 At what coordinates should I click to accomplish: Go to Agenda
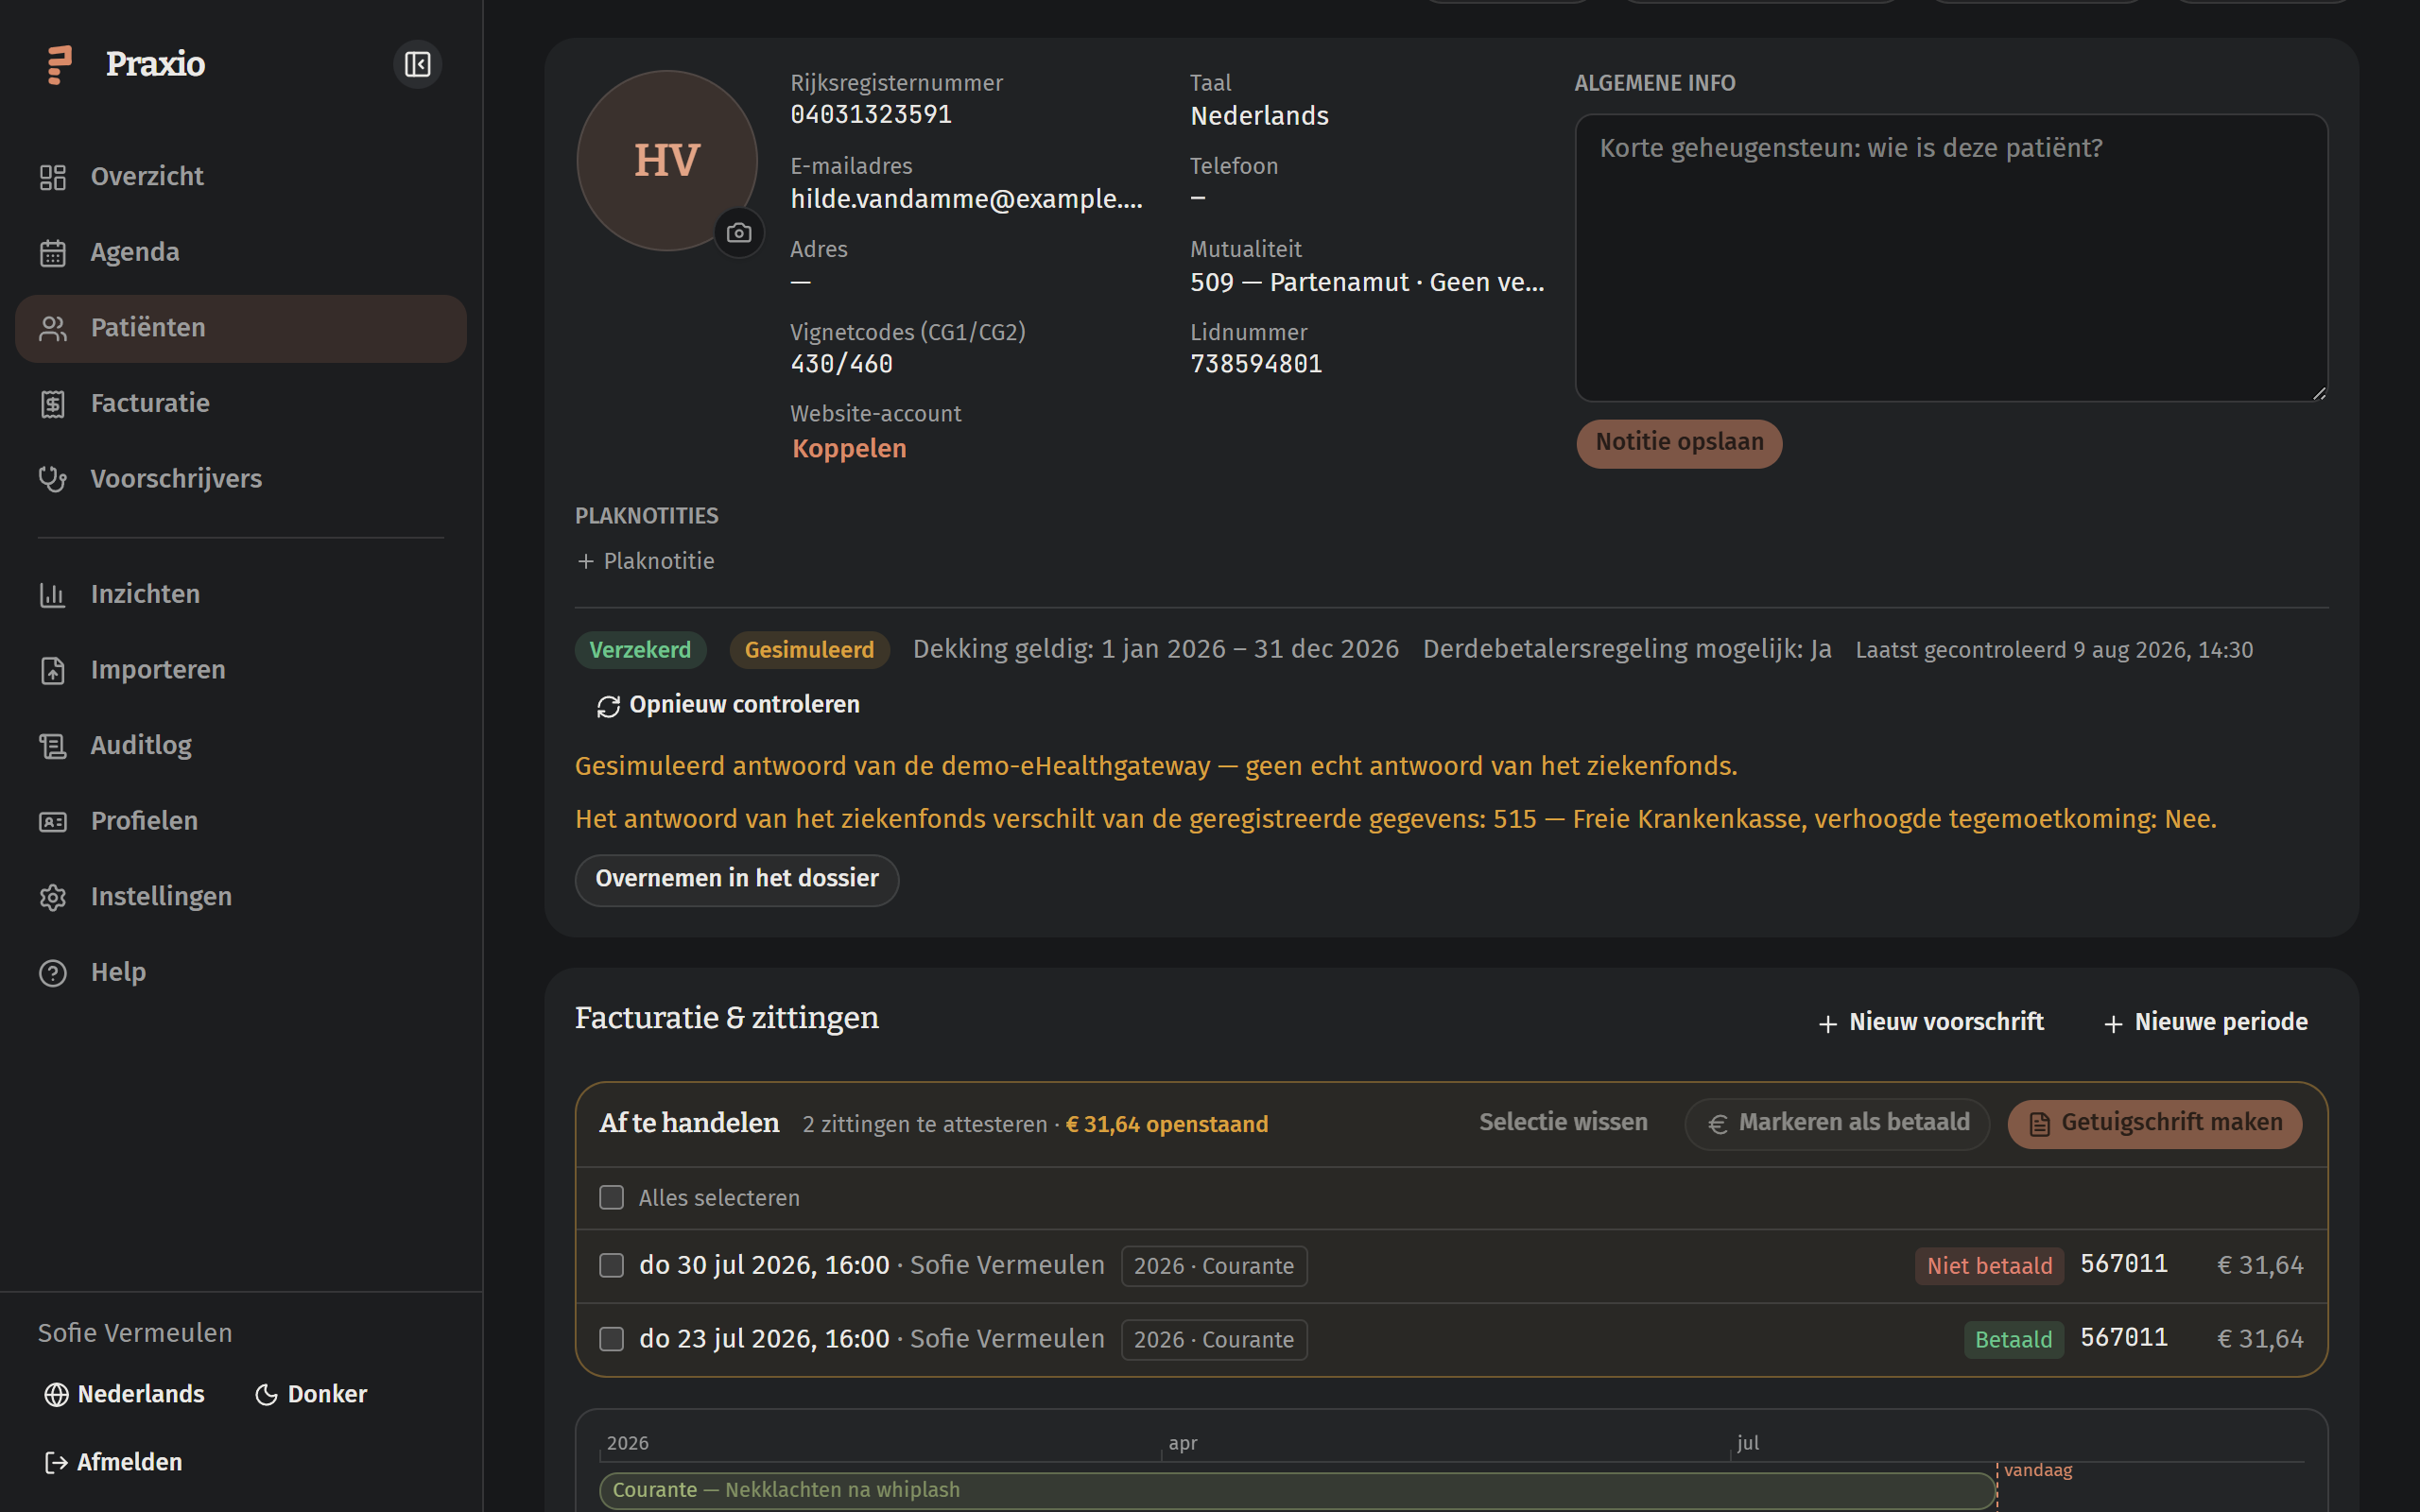point(241,253)
